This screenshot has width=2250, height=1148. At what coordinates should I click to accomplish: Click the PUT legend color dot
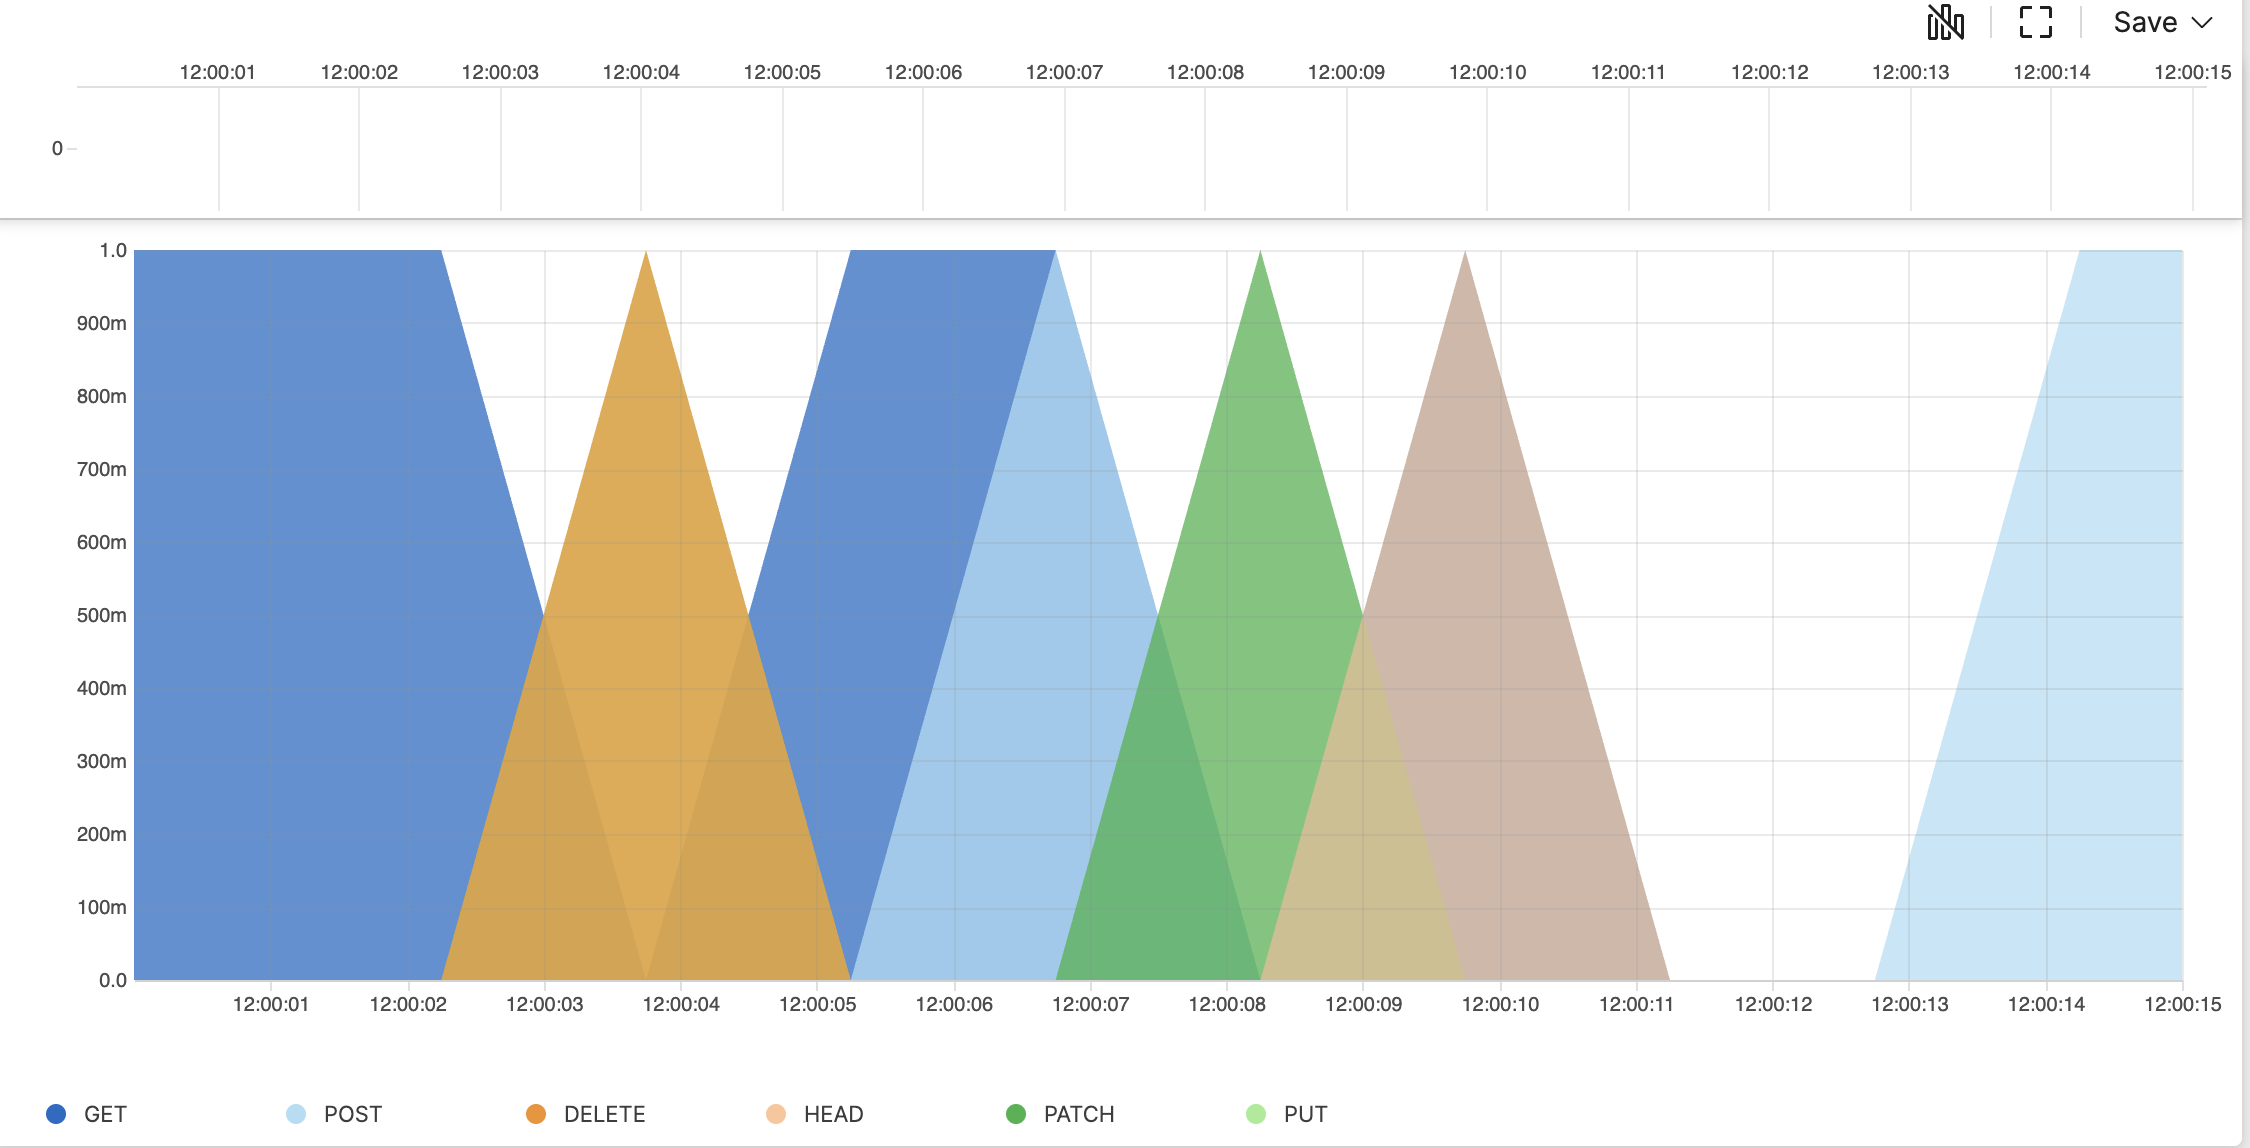[1255, 1113]
